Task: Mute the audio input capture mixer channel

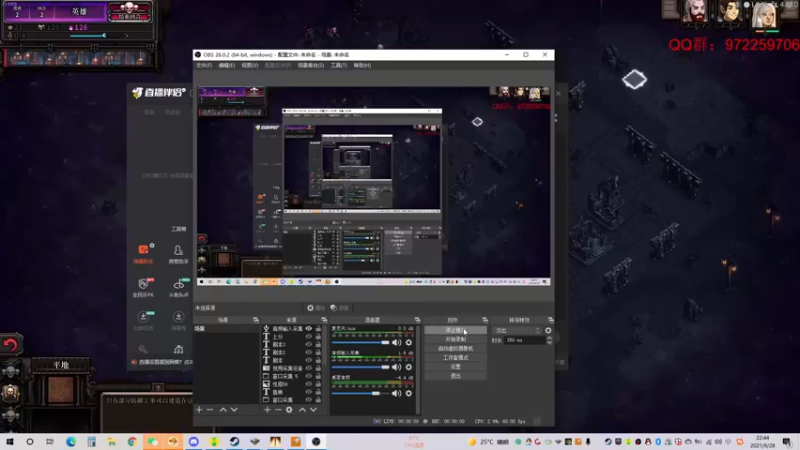Action: pyautogui.click(x=396, y=367)
